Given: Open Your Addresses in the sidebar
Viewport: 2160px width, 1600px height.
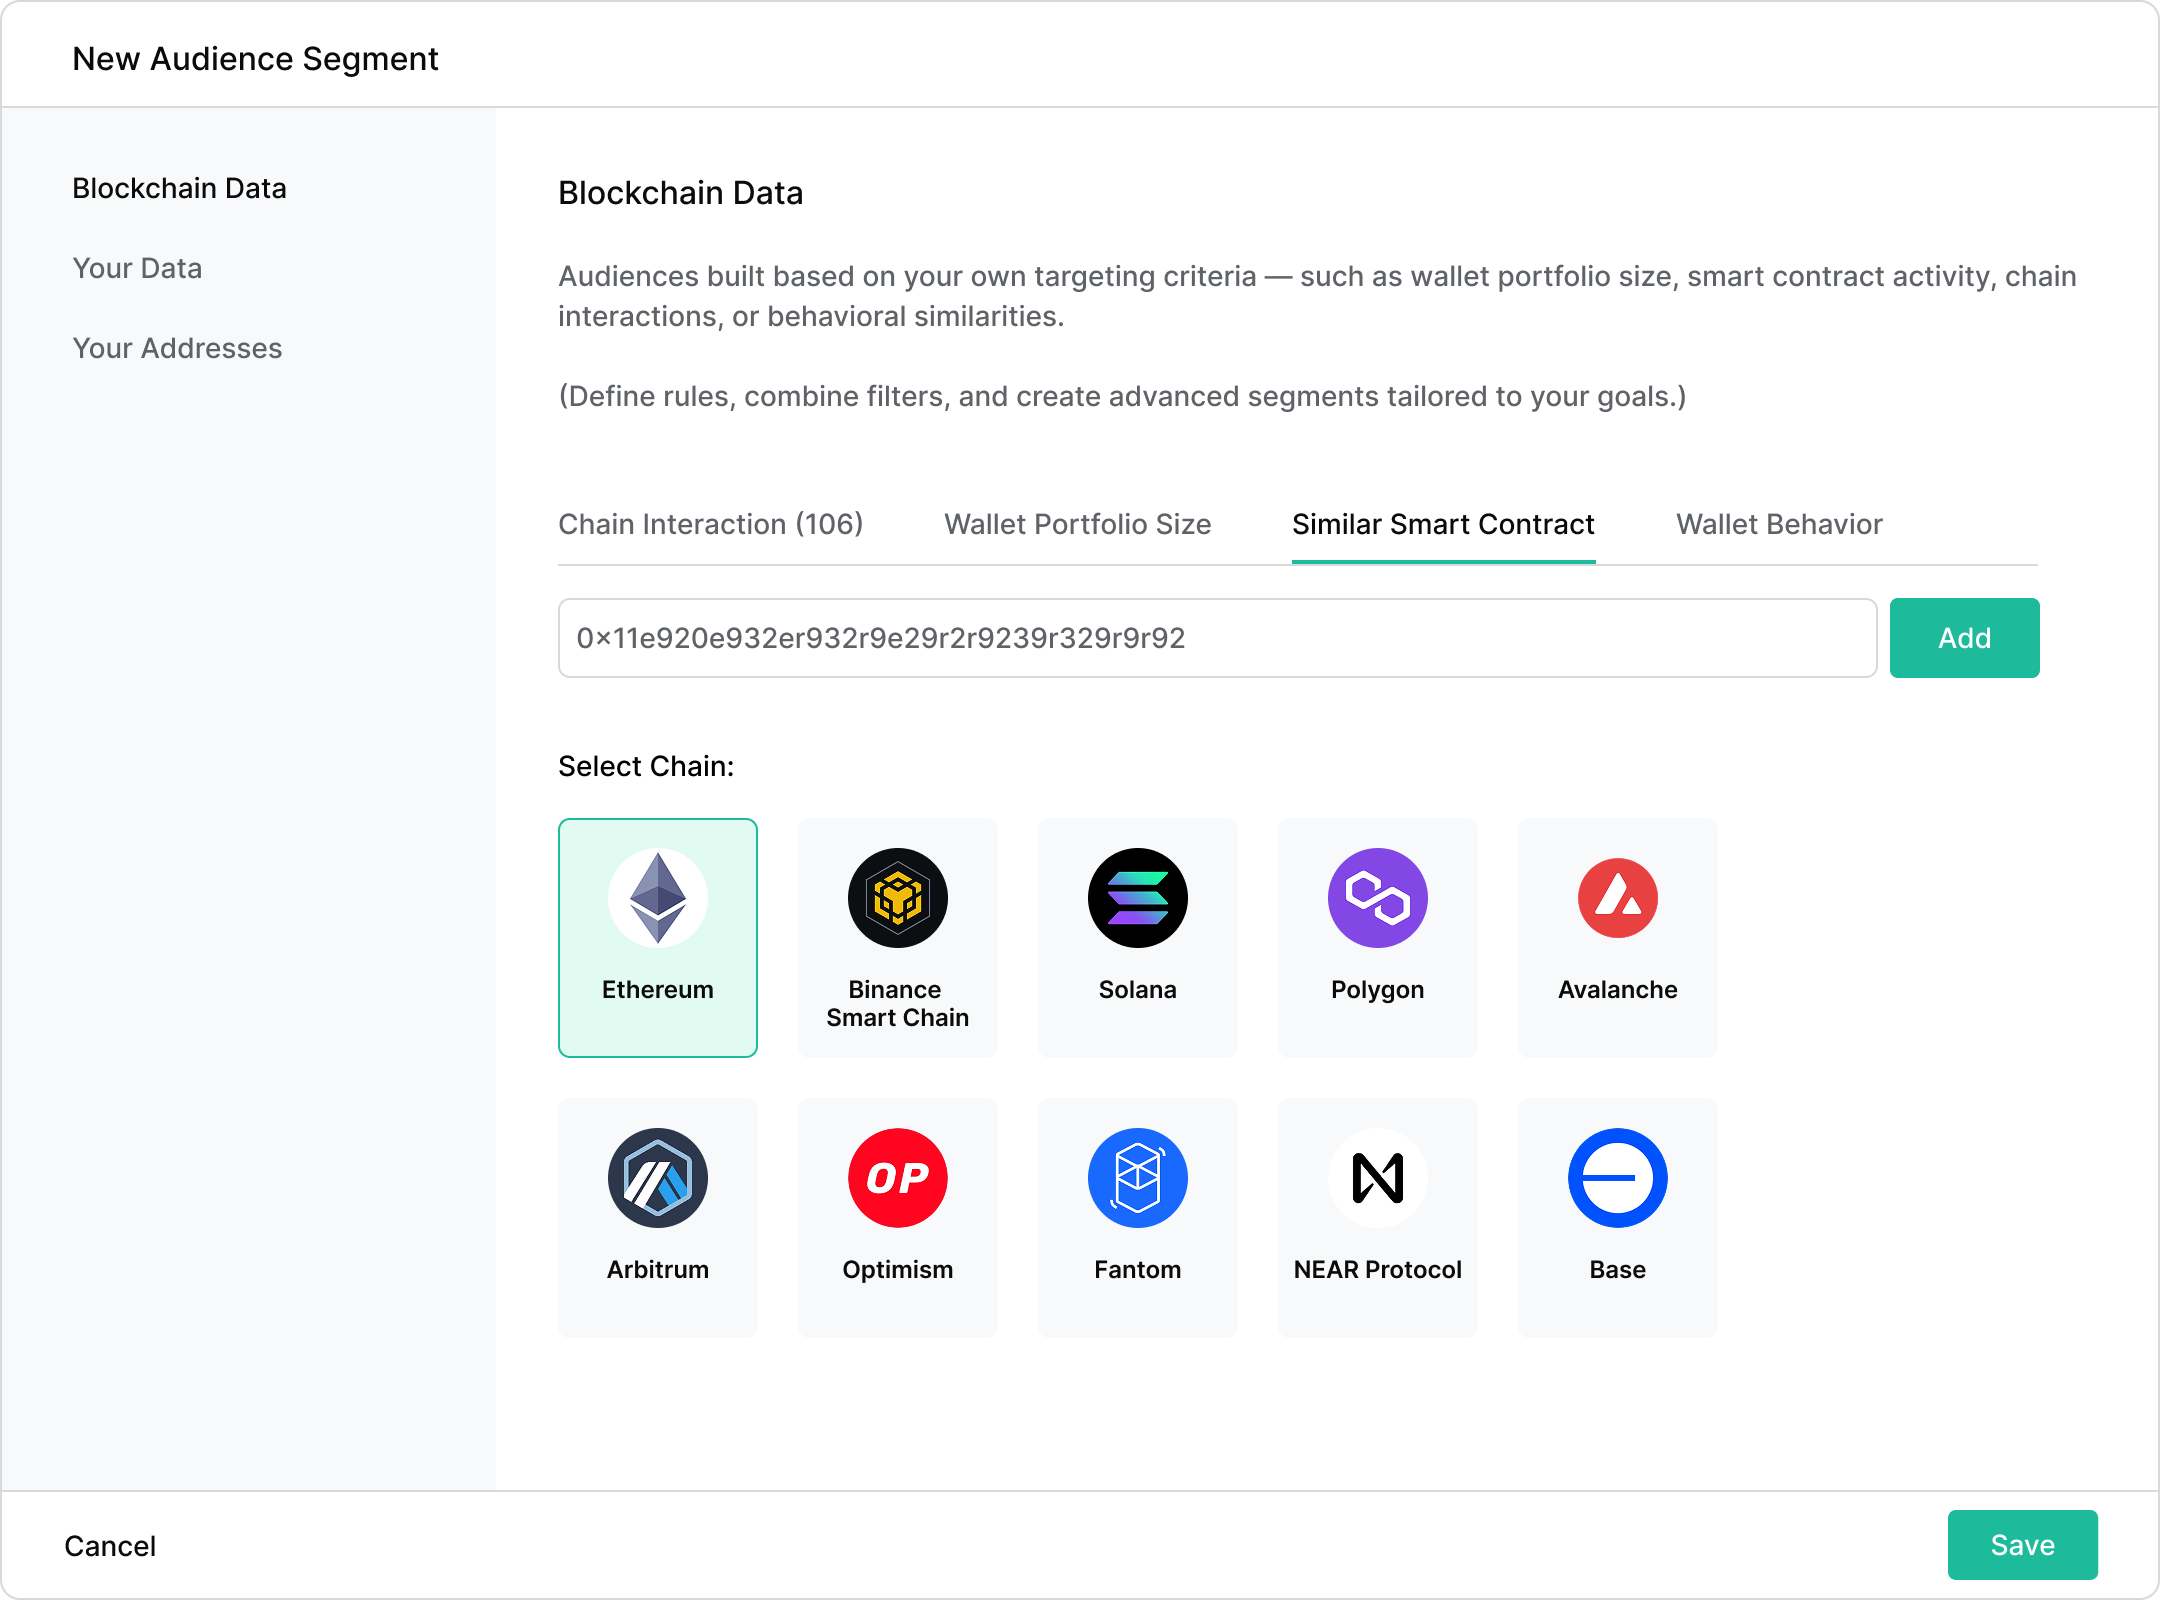Looking at the screenshot, I should click(x=177, y=348).
